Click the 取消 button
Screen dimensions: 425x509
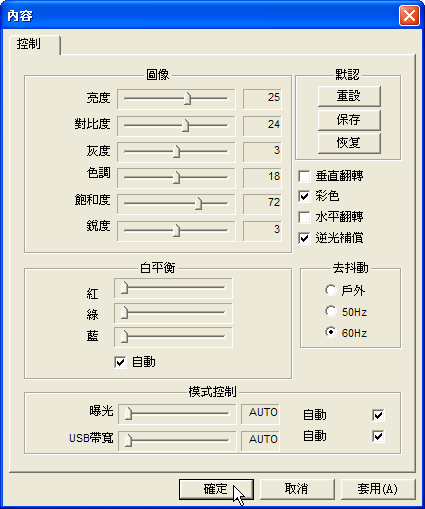tap(297, 489)
